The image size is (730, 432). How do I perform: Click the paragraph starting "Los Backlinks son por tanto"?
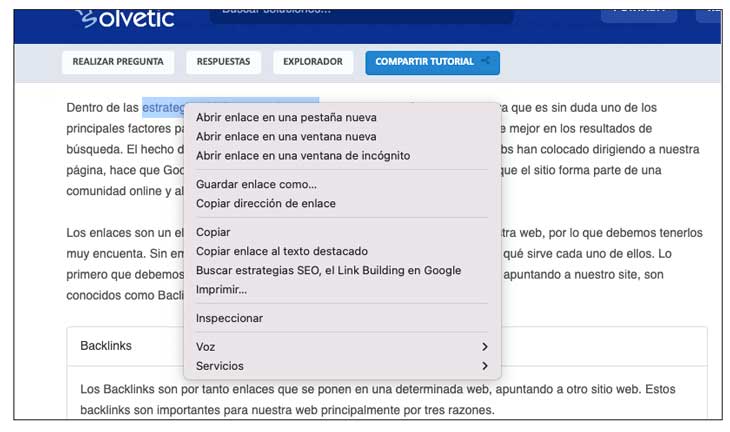pos(378,399)
